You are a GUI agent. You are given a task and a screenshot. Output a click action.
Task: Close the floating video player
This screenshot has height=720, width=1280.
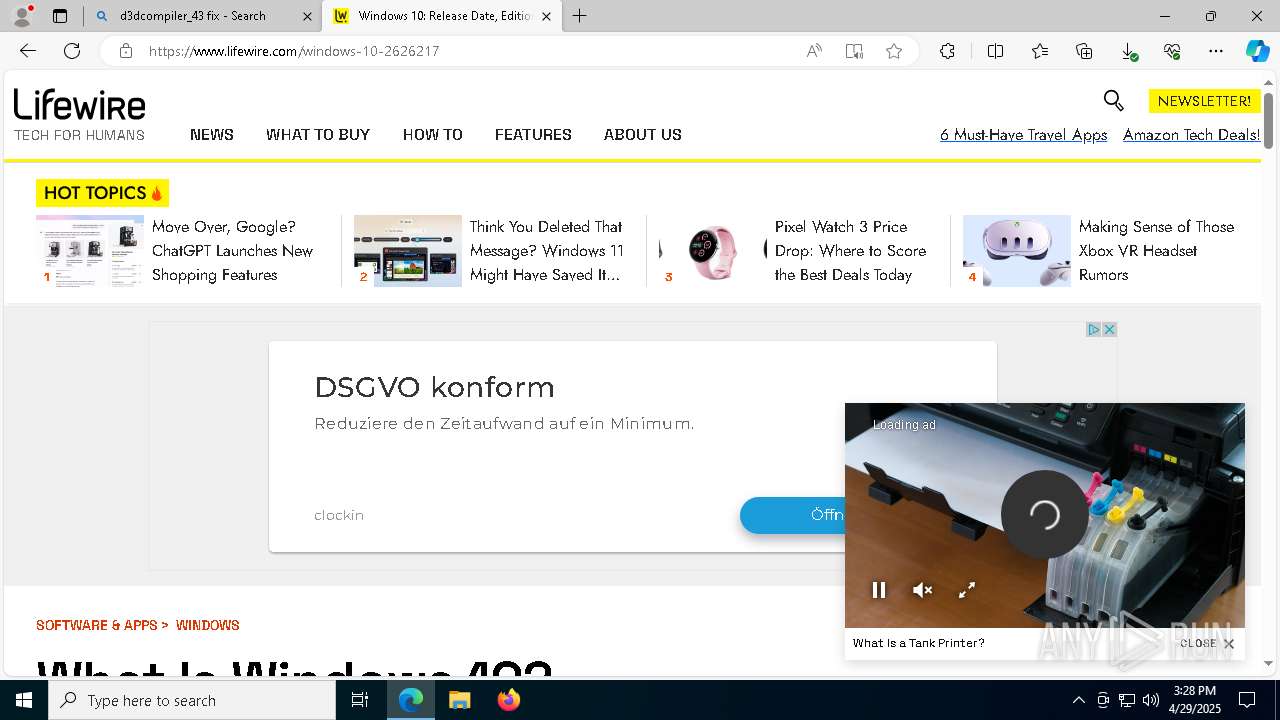pyautogui.click(x=1208, y=644)
